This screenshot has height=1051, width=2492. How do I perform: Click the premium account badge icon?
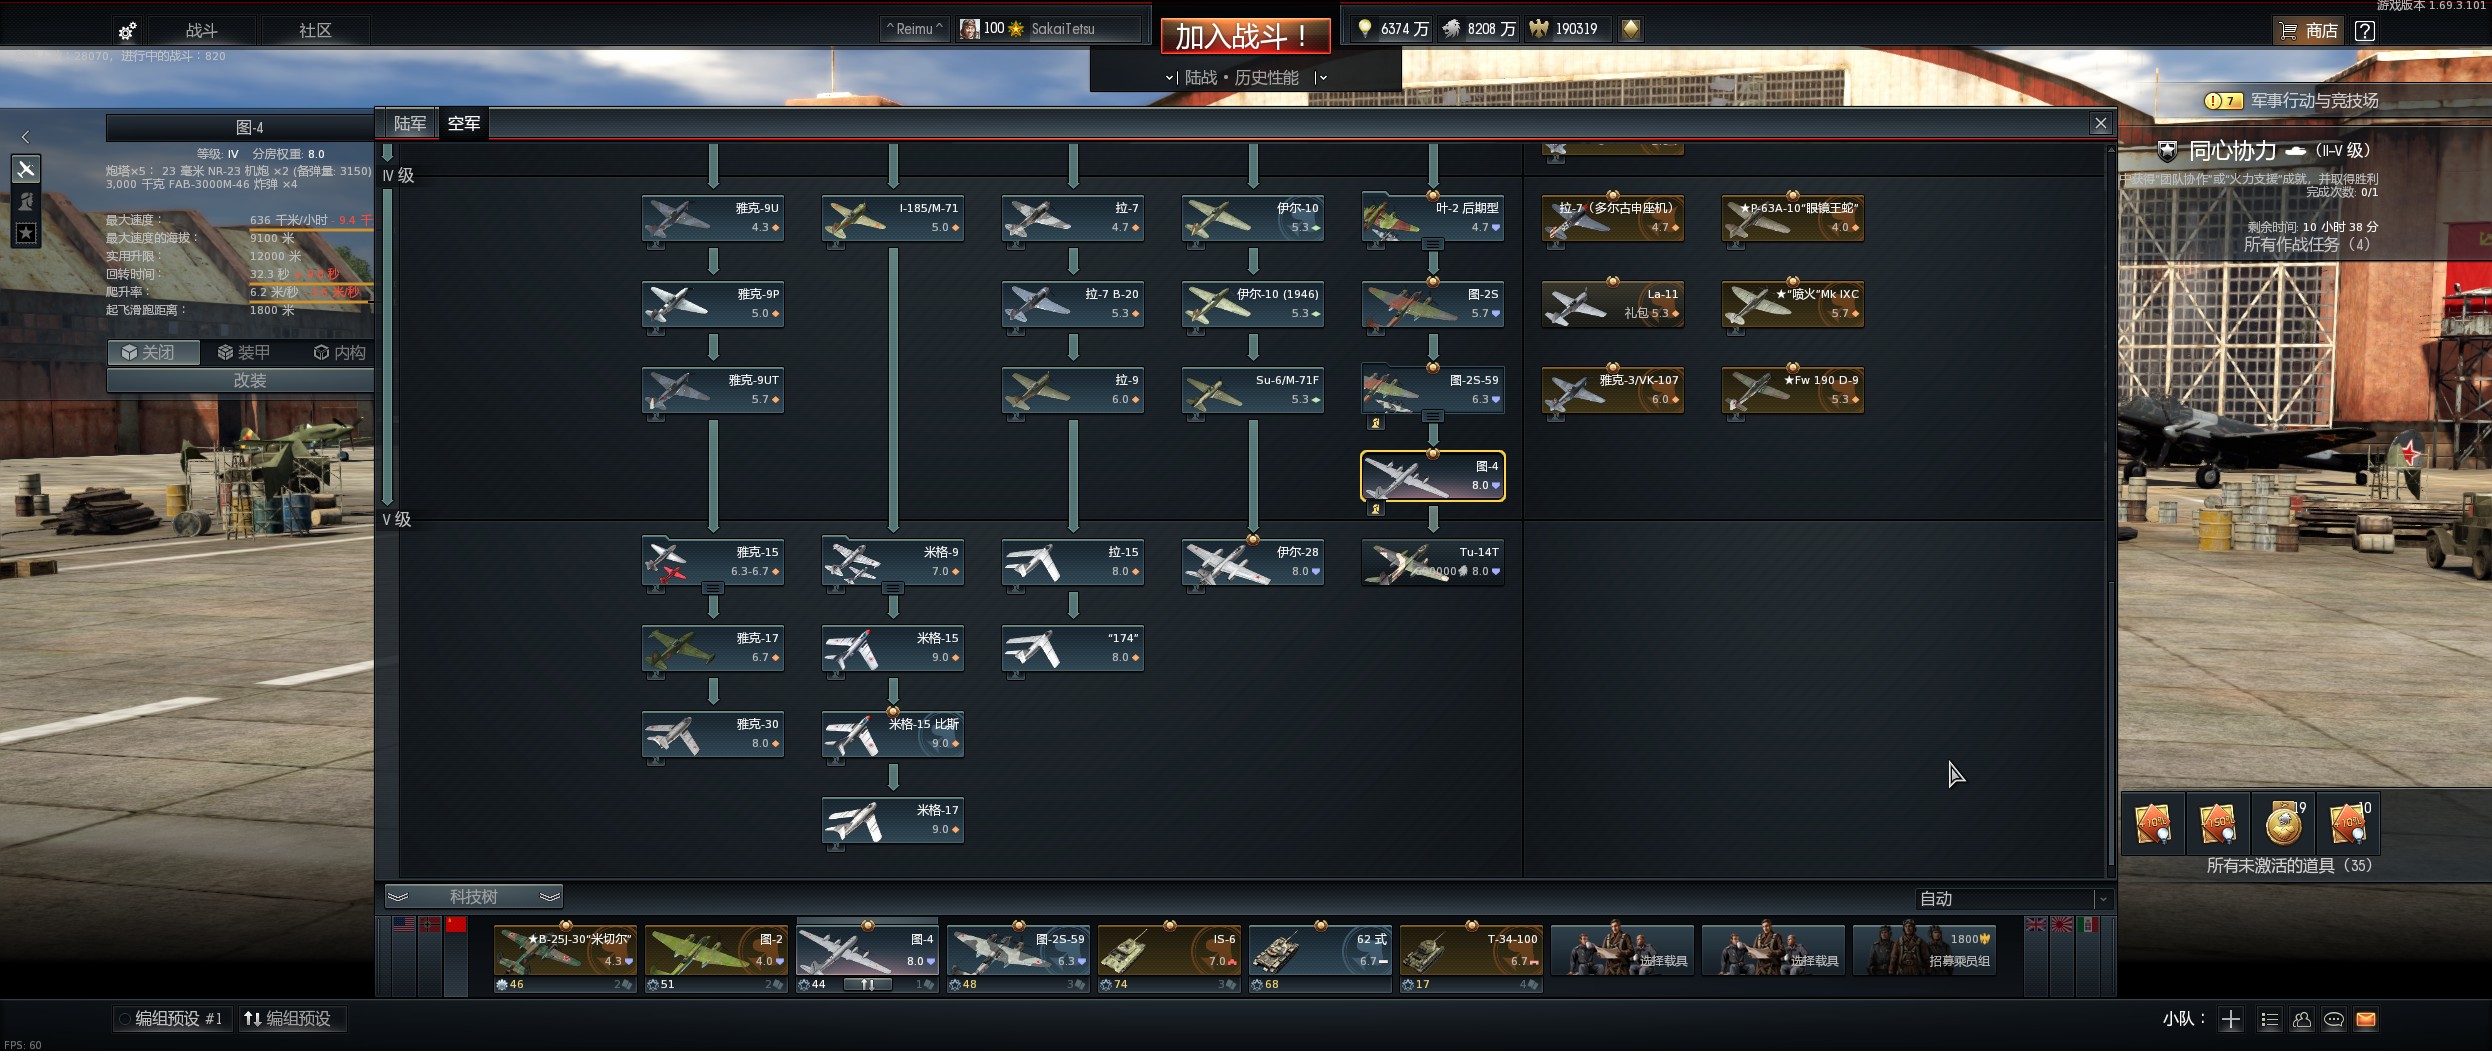point(1631,29)
